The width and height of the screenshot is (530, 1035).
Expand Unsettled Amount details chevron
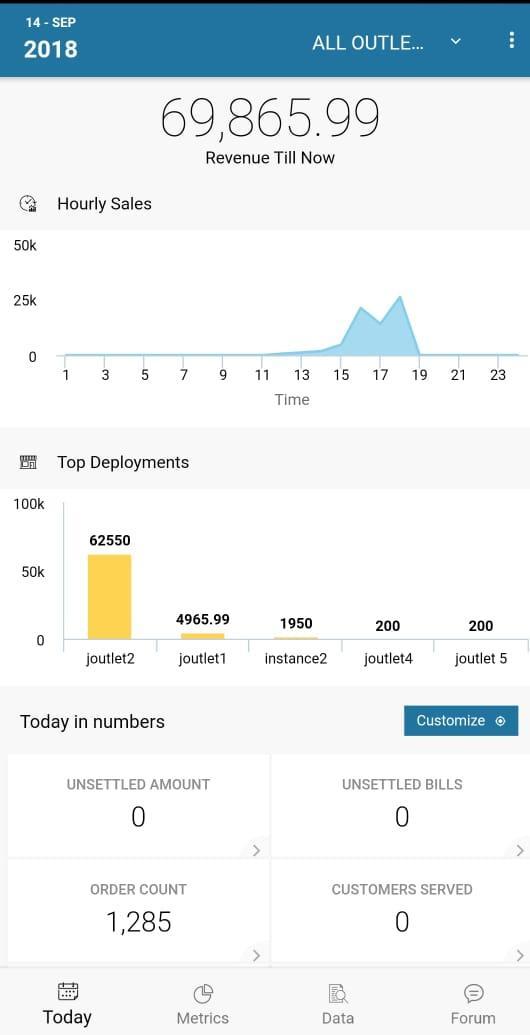tap(256, 850)
